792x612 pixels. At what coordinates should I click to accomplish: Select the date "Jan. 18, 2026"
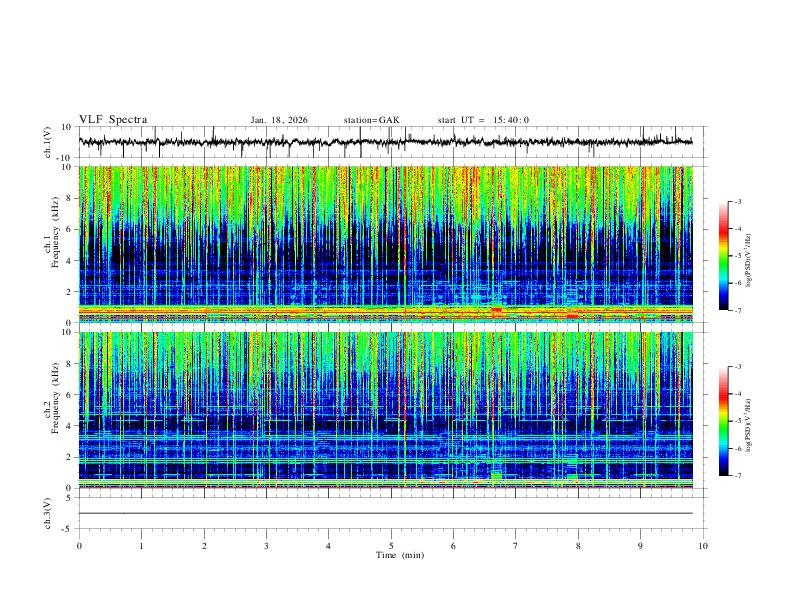click(x=279, y=120)
